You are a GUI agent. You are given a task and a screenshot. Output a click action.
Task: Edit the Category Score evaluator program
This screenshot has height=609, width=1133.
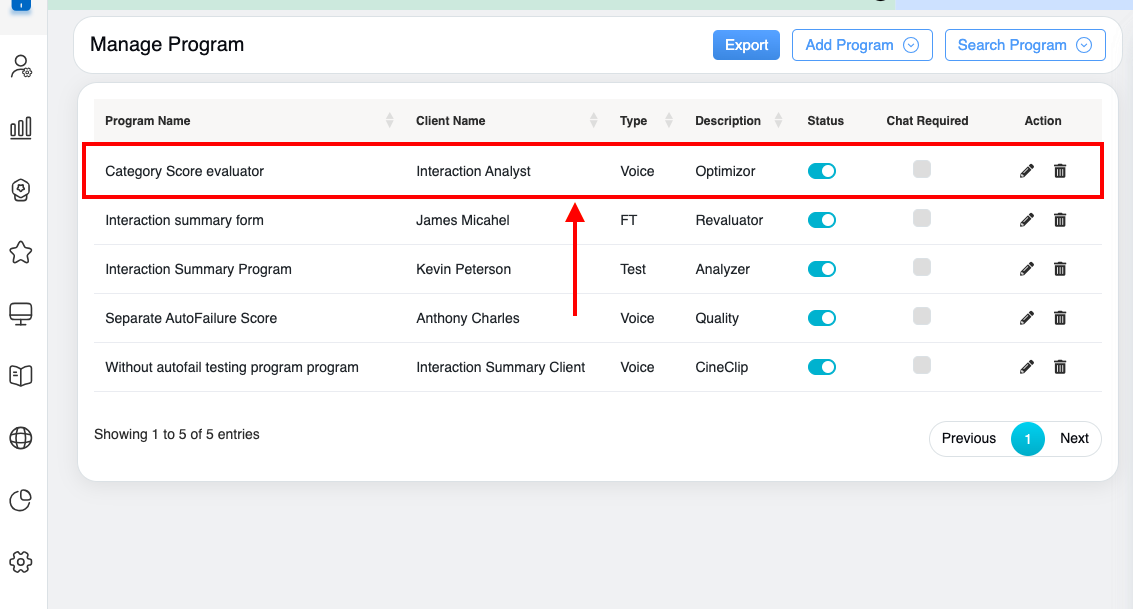[x=1026, y=171]
